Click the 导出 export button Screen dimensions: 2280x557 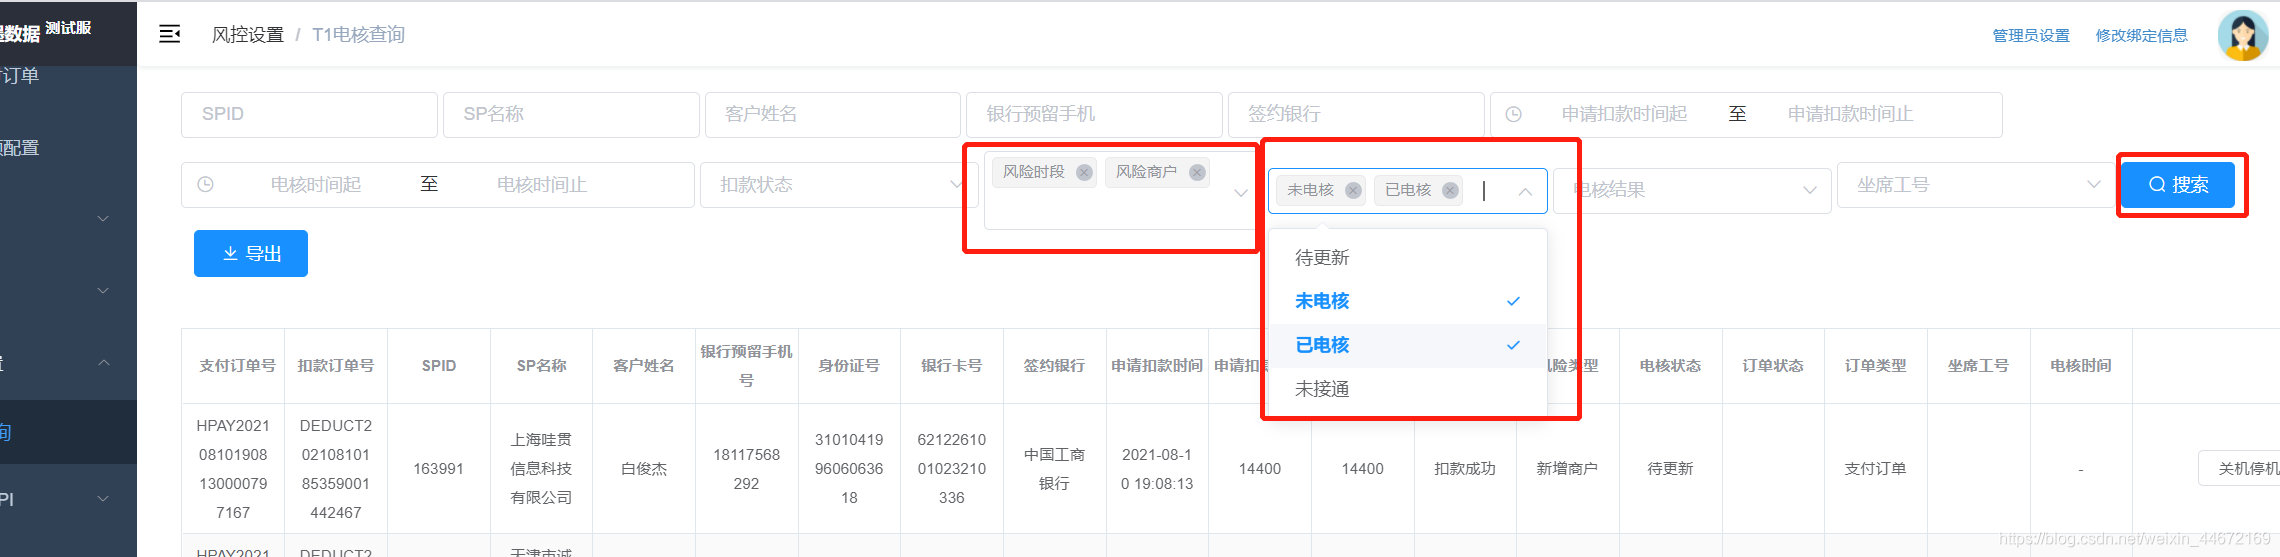[251, 254]
